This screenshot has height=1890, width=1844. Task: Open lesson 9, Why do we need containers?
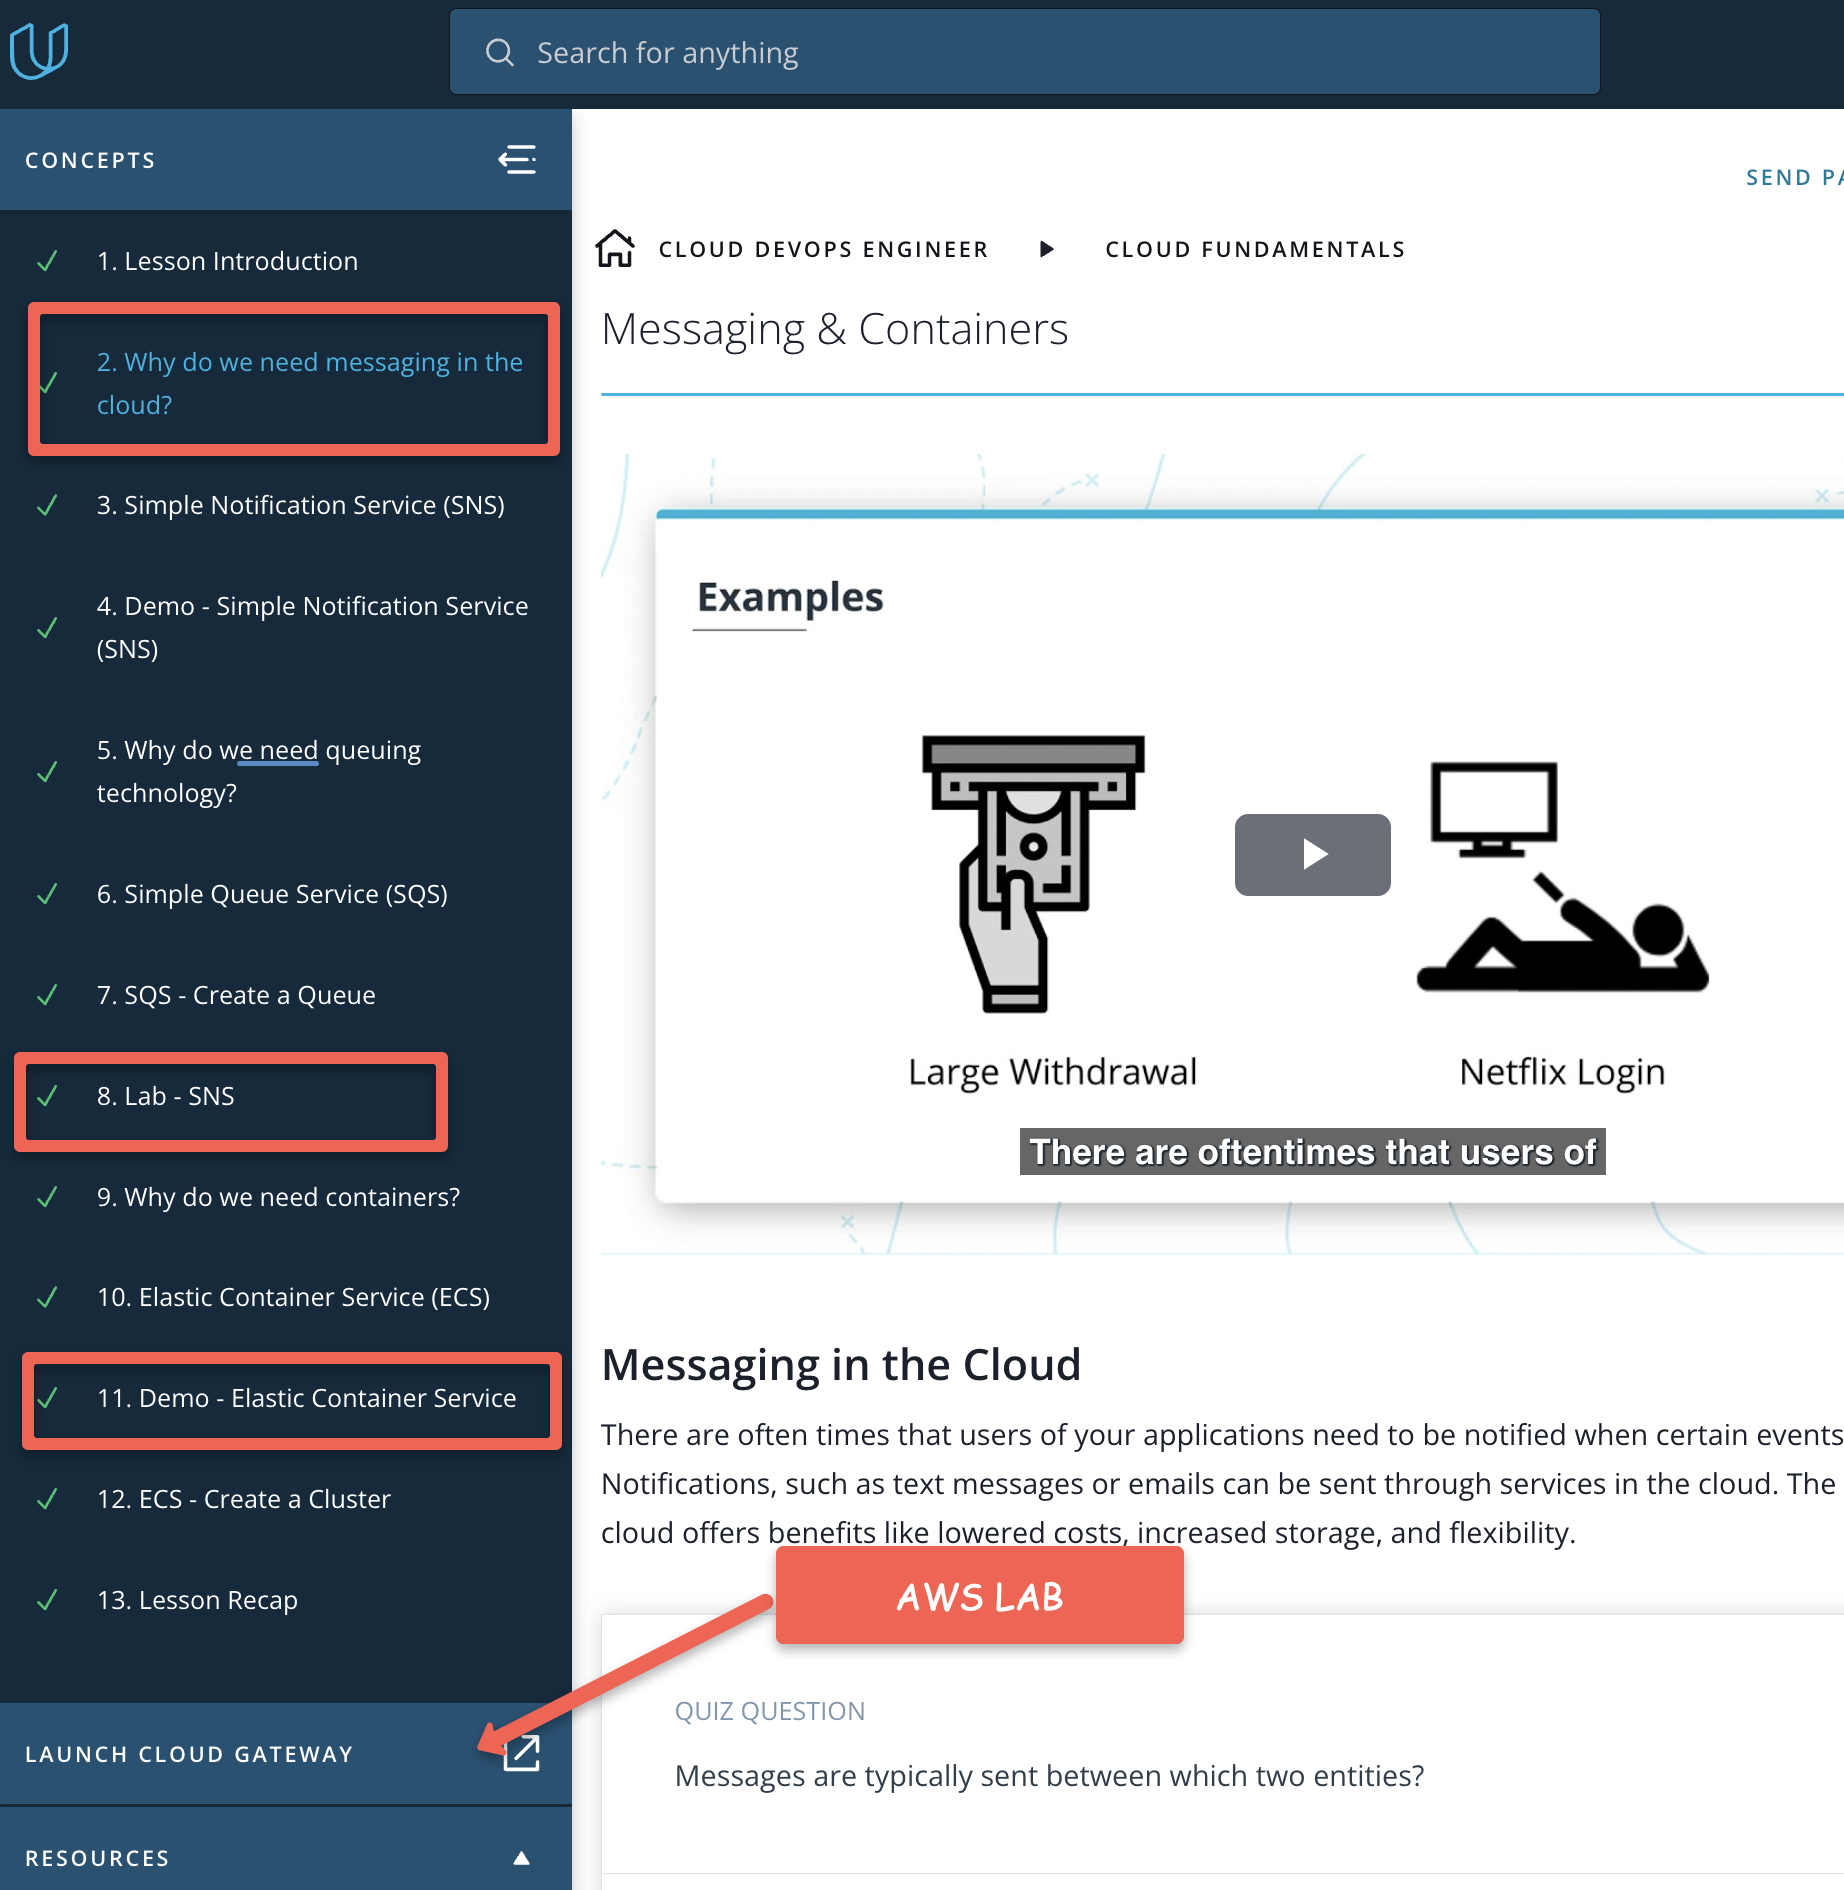coord(278,1197)
